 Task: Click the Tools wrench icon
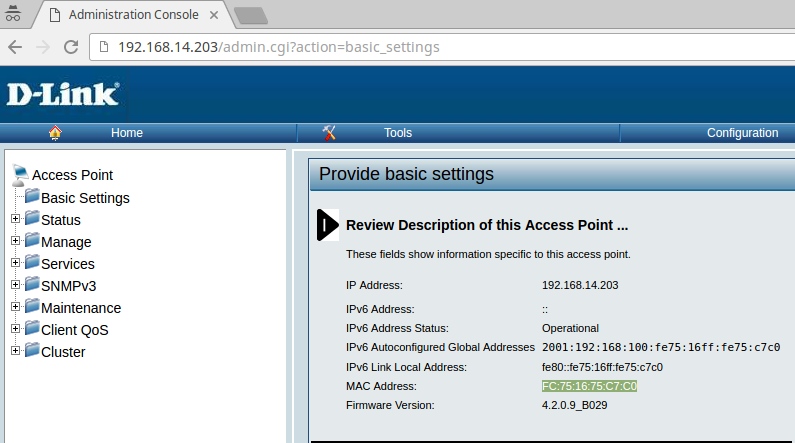[x=329, y=133]
